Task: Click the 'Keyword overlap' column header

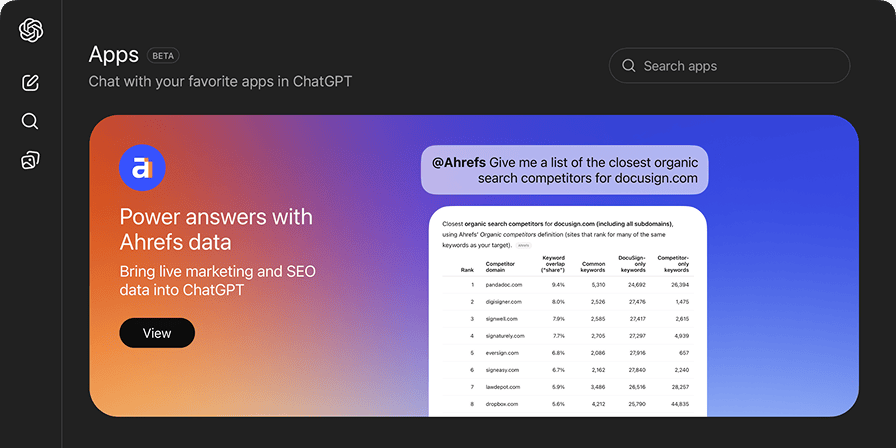Action: click(x=553, y=263)
